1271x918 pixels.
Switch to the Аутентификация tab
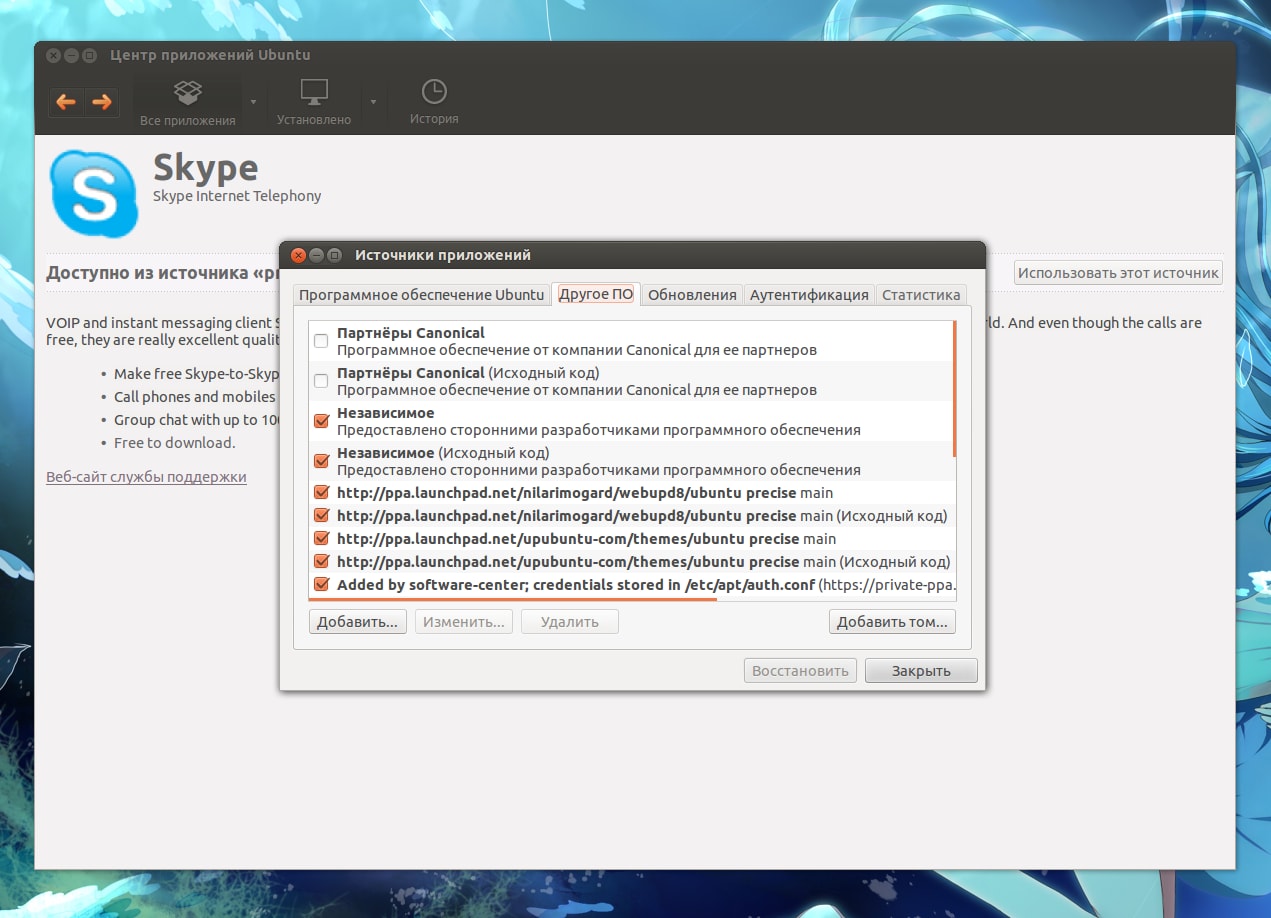point(809,294)
